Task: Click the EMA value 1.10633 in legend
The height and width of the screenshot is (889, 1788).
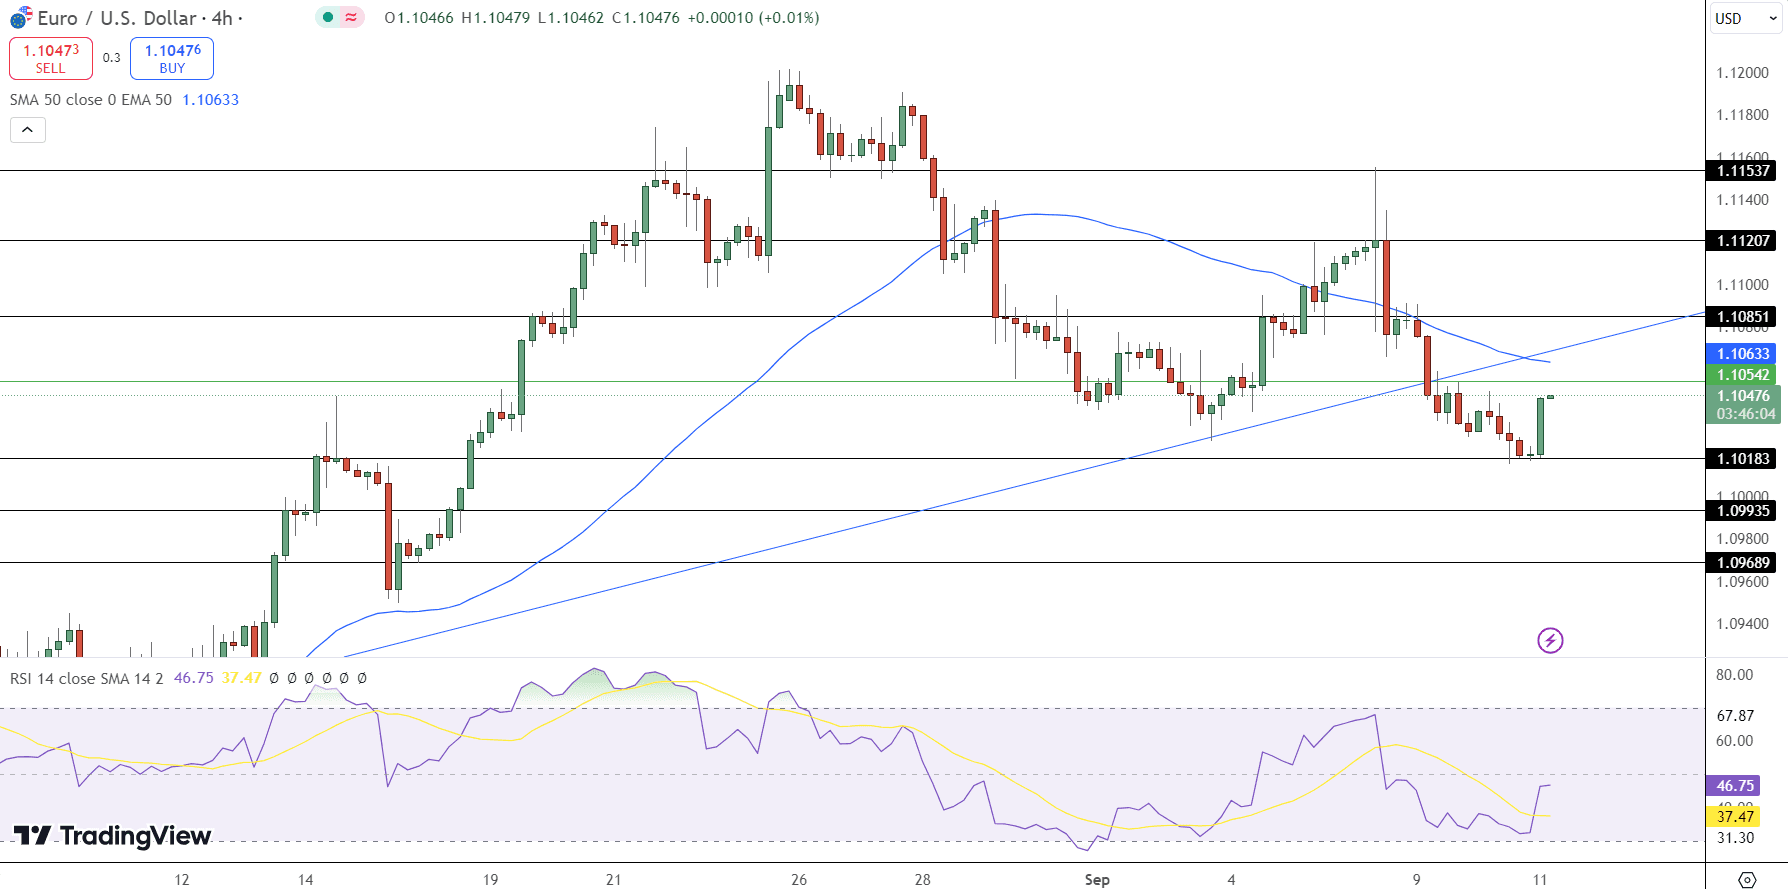Action: pos(210,100)
